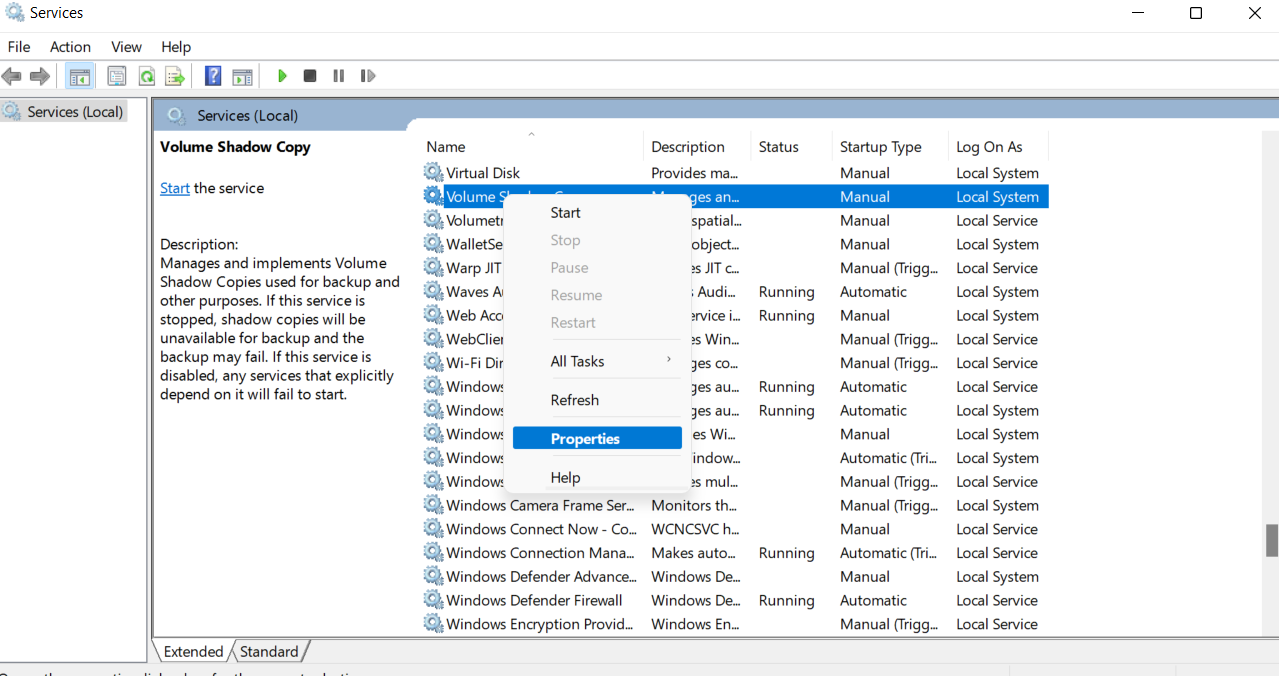Click the vertical scrollbar thumb
The image size is (1279, 676).
coord(1272,540)
